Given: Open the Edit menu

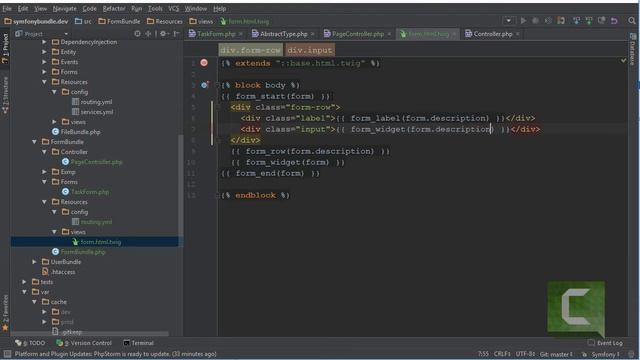Looking at the screenshot, I should [23, 8].
